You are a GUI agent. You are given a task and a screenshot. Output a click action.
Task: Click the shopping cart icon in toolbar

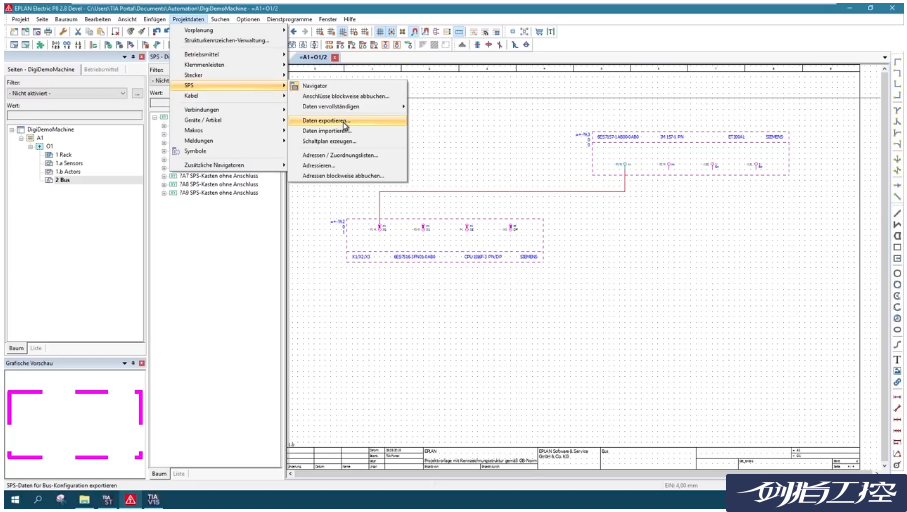538,32
